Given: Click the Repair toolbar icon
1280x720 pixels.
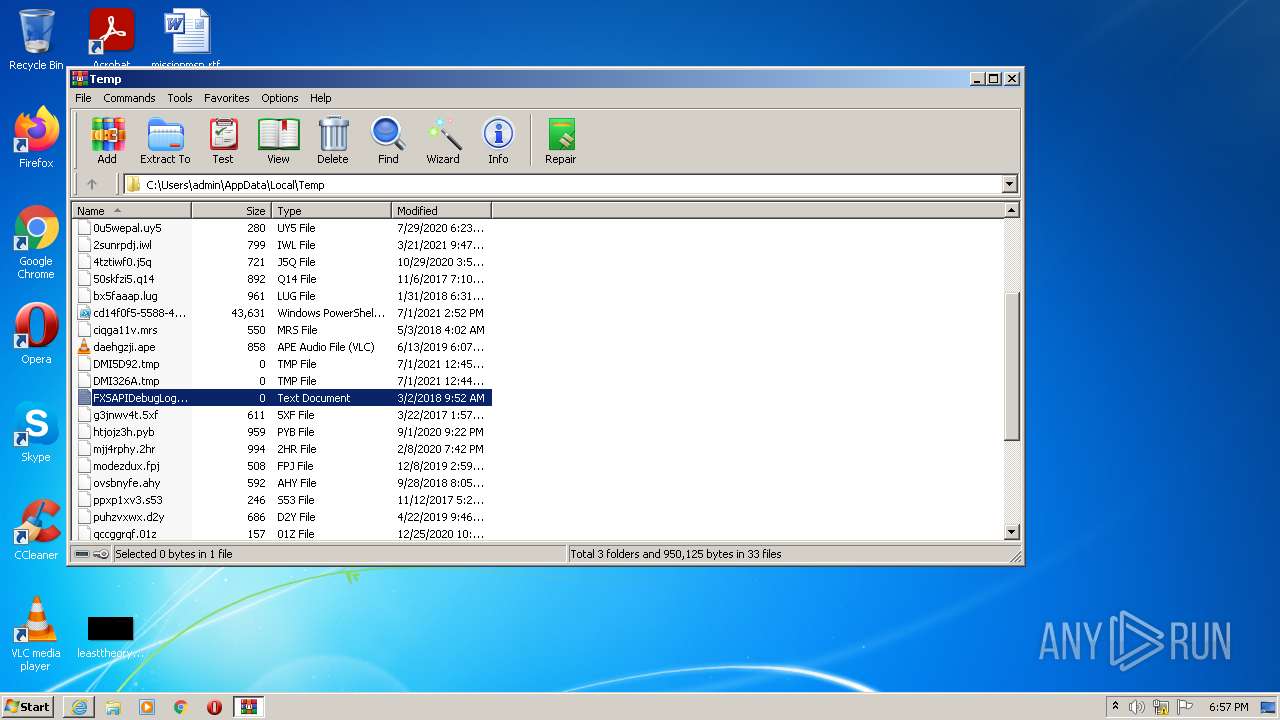Looking at the screenshot, I should tap(560, 140).
